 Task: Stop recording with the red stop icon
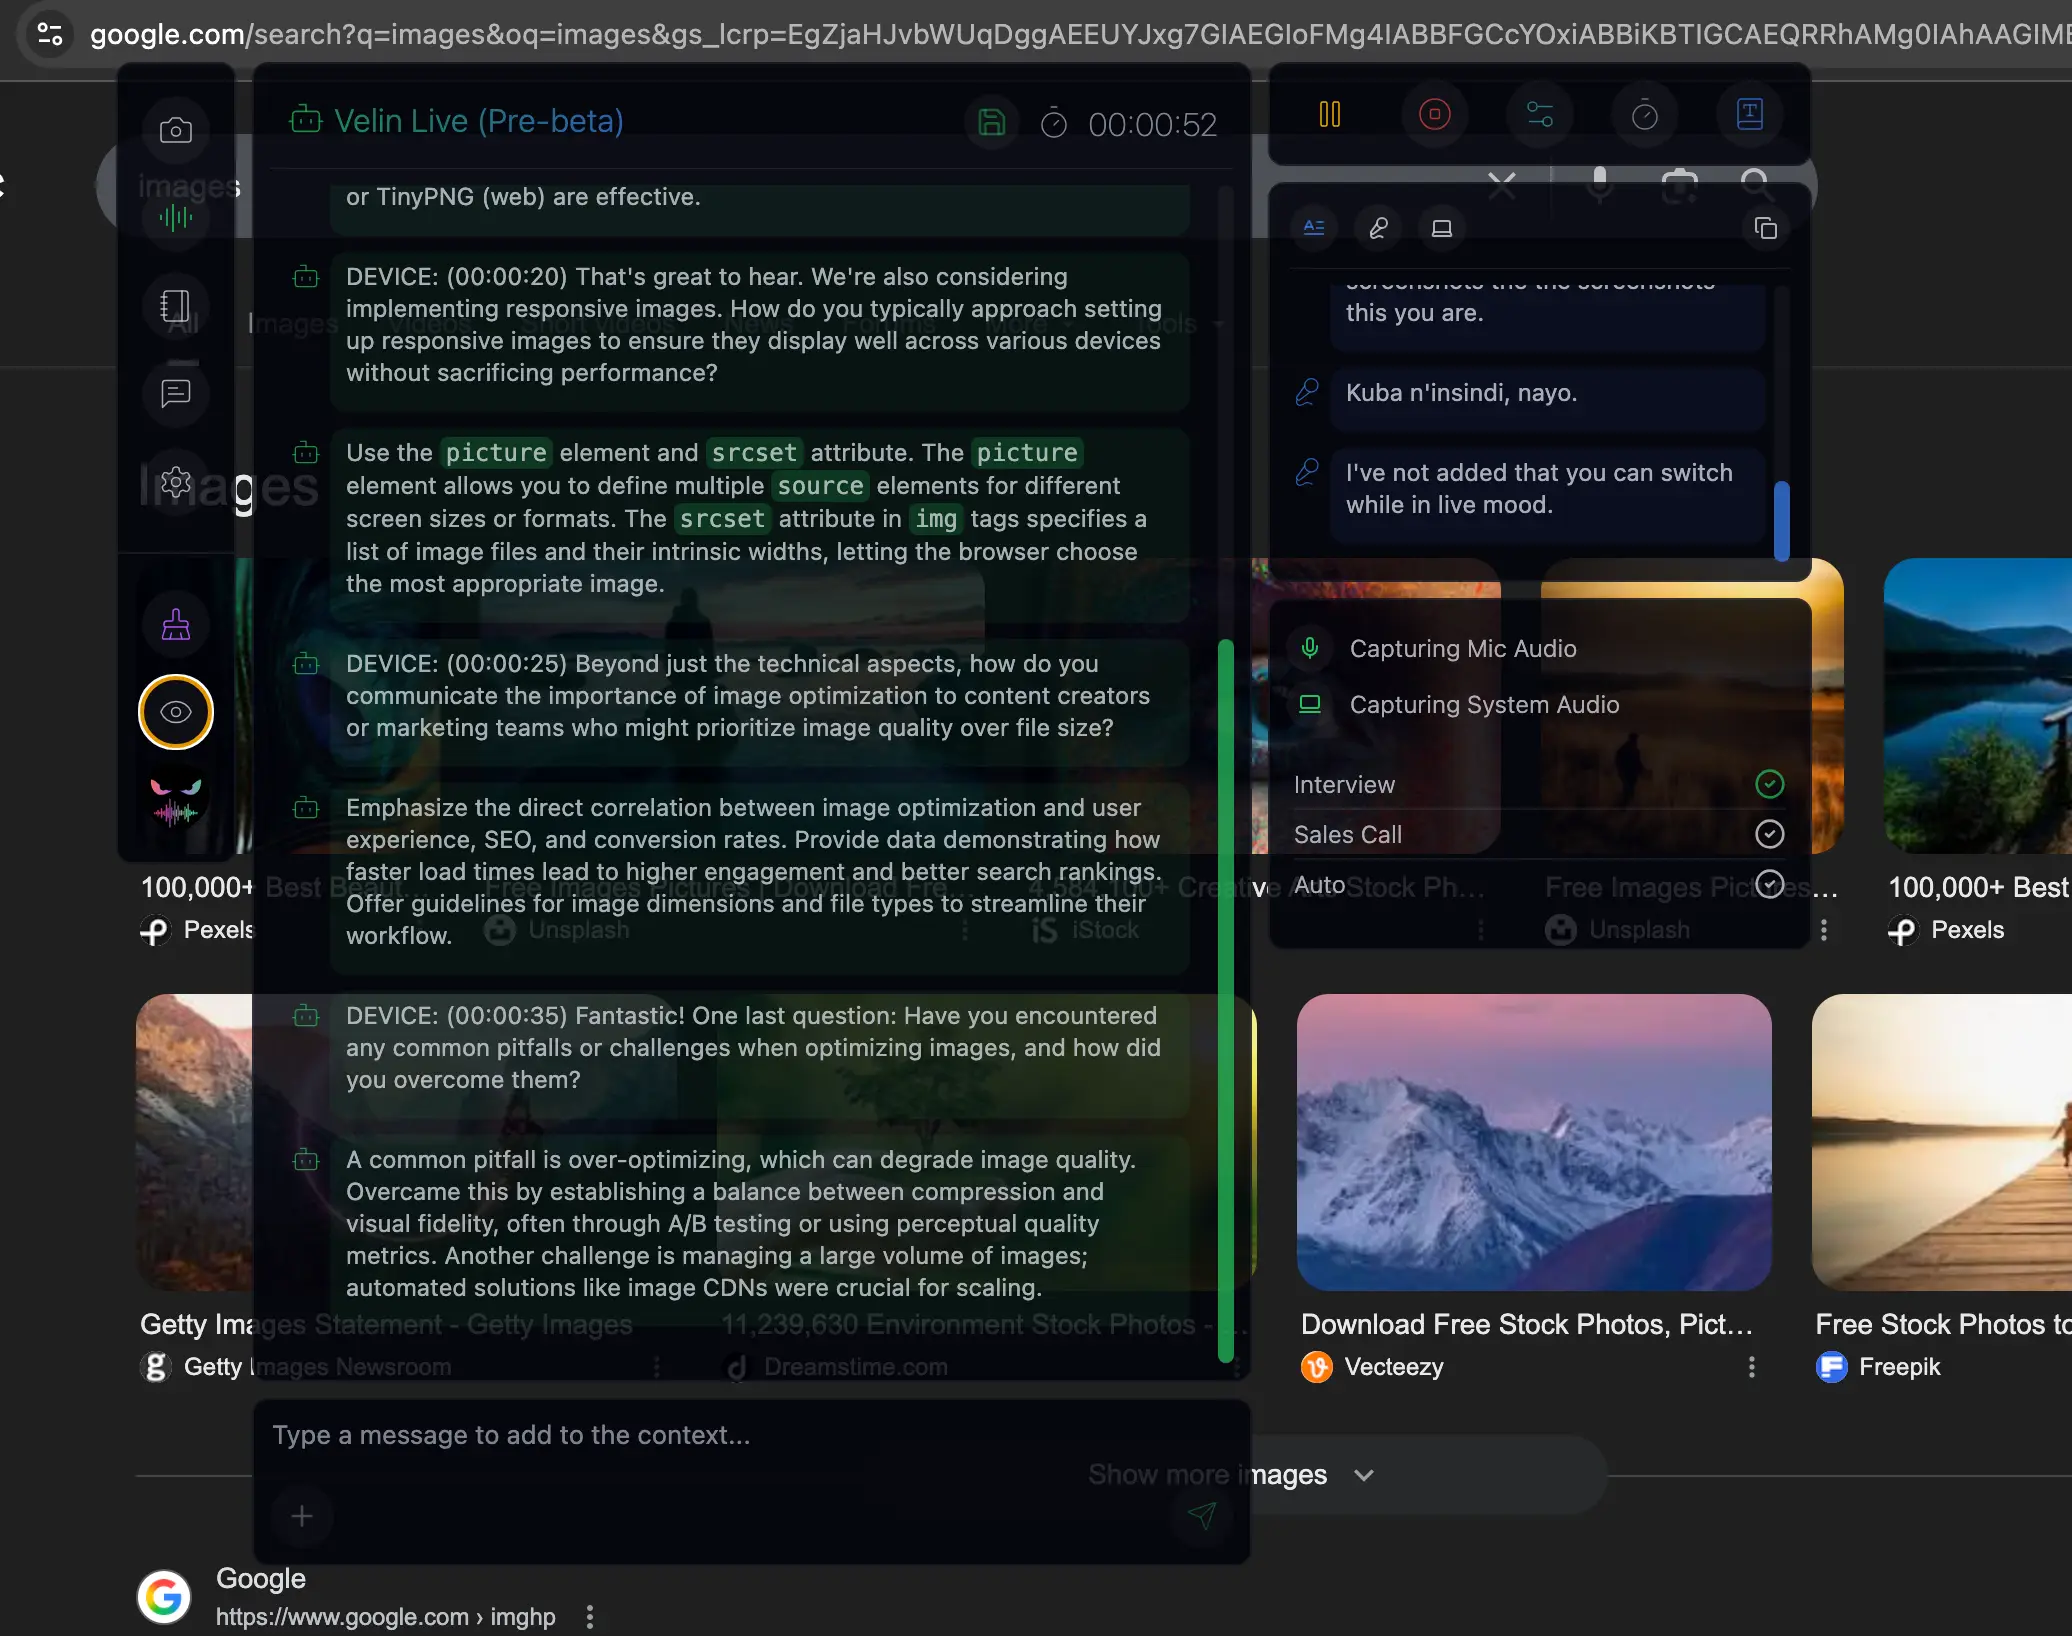pyautogui.click(x=1434, y=114)
